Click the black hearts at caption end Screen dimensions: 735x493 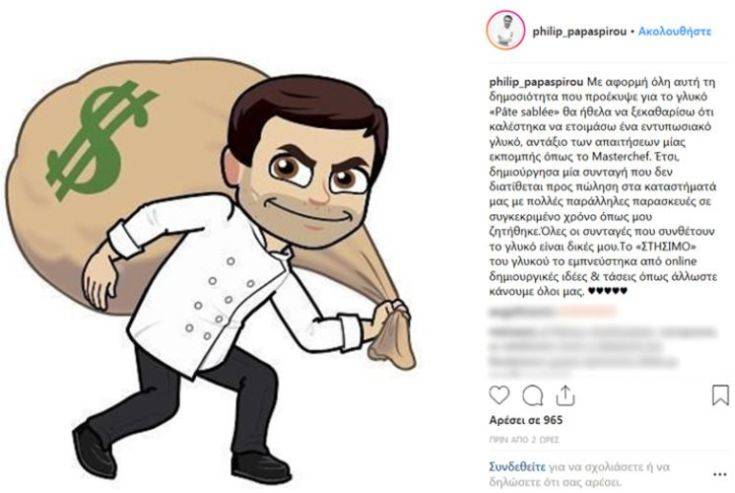pyautogui.click(x=608, y=291)
